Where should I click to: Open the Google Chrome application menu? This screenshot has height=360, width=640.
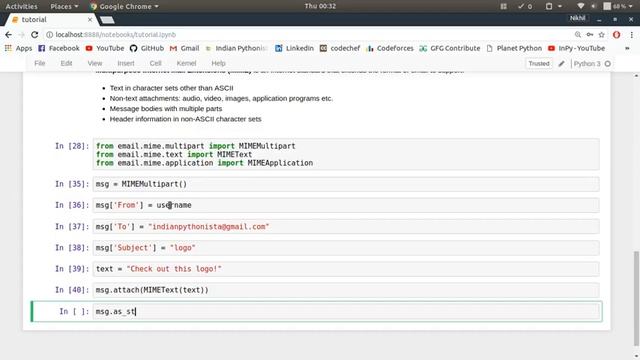pyautogui.click(x=124, y=6)
